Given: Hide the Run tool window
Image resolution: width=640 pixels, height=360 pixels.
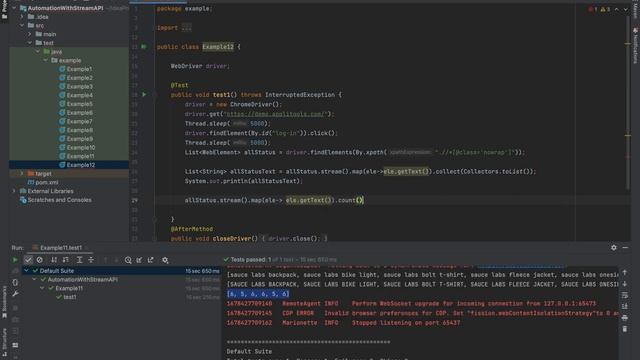Looking at the screenshot, I should tap(625, 247).
